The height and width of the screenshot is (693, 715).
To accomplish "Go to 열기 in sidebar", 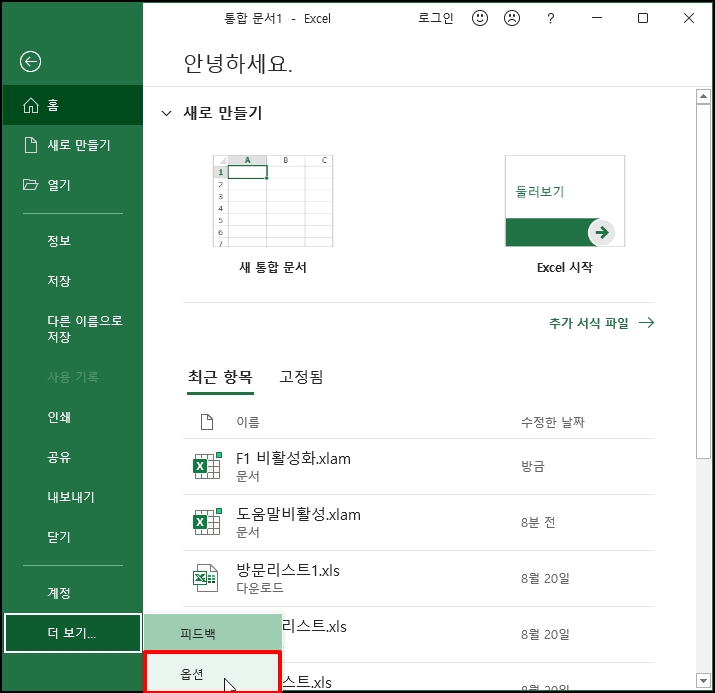I will [73, 185].
